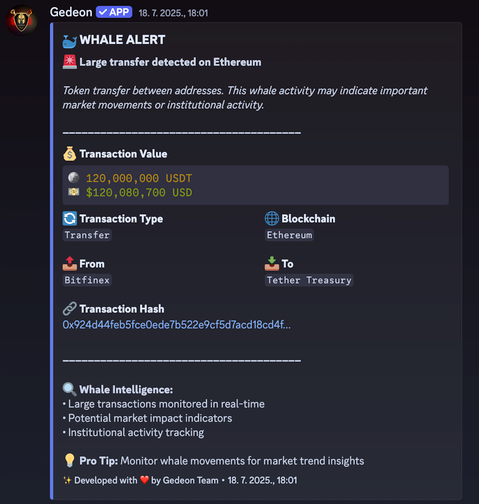Click the blue refresh Transaction Type icon
The height and width of the screenshot is (504, 479).
pos(70,219)
